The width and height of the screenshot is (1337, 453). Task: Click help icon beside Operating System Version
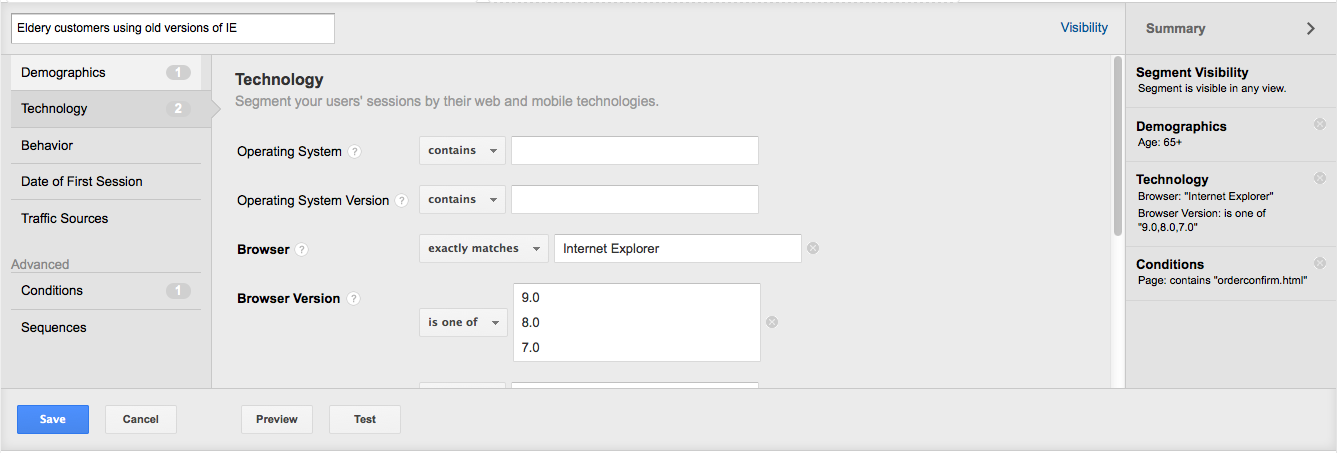click(x=402, y=201)
